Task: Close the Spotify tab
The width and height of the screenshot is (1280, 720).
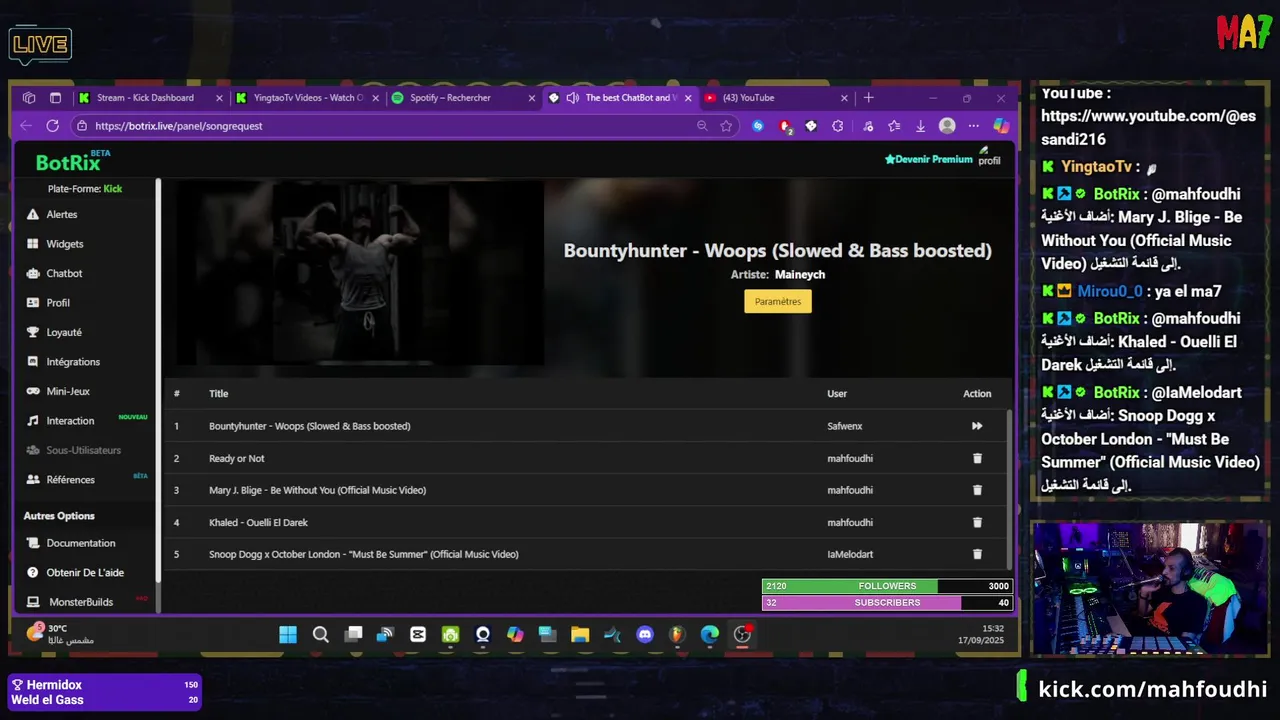Action: click(532, 98)
